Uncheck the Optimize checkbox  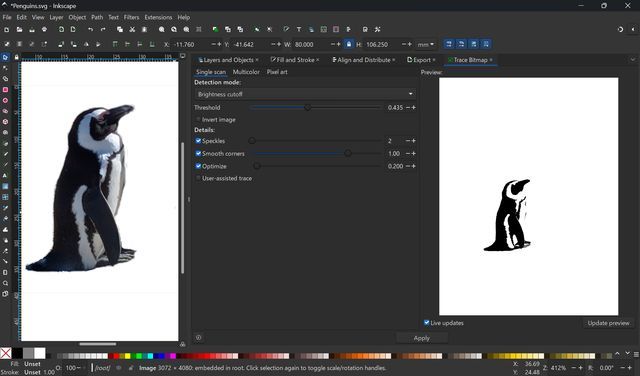tap(198, 166)
